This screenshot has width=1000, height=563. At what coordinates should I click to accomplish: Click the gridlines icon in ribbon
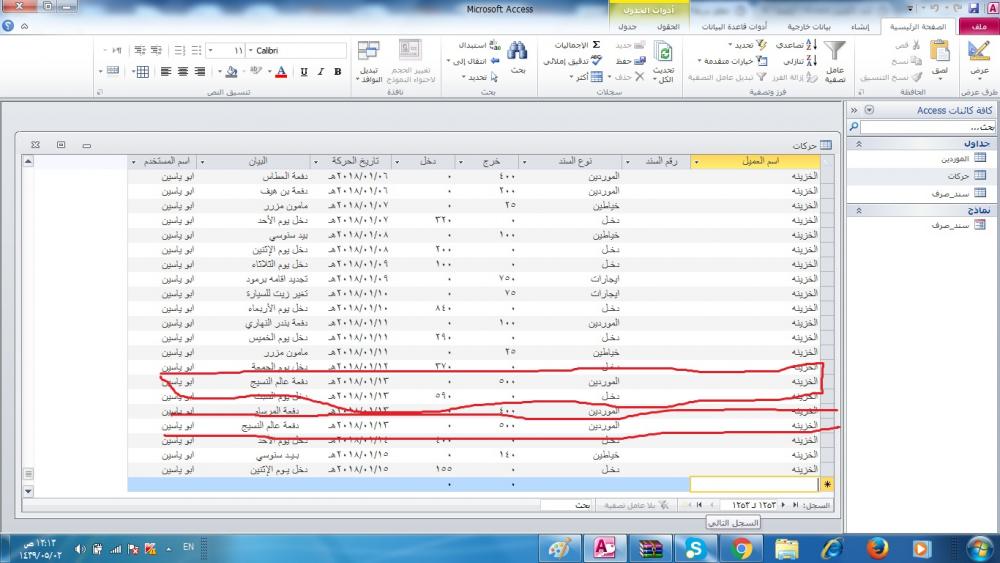click(142, 71)
